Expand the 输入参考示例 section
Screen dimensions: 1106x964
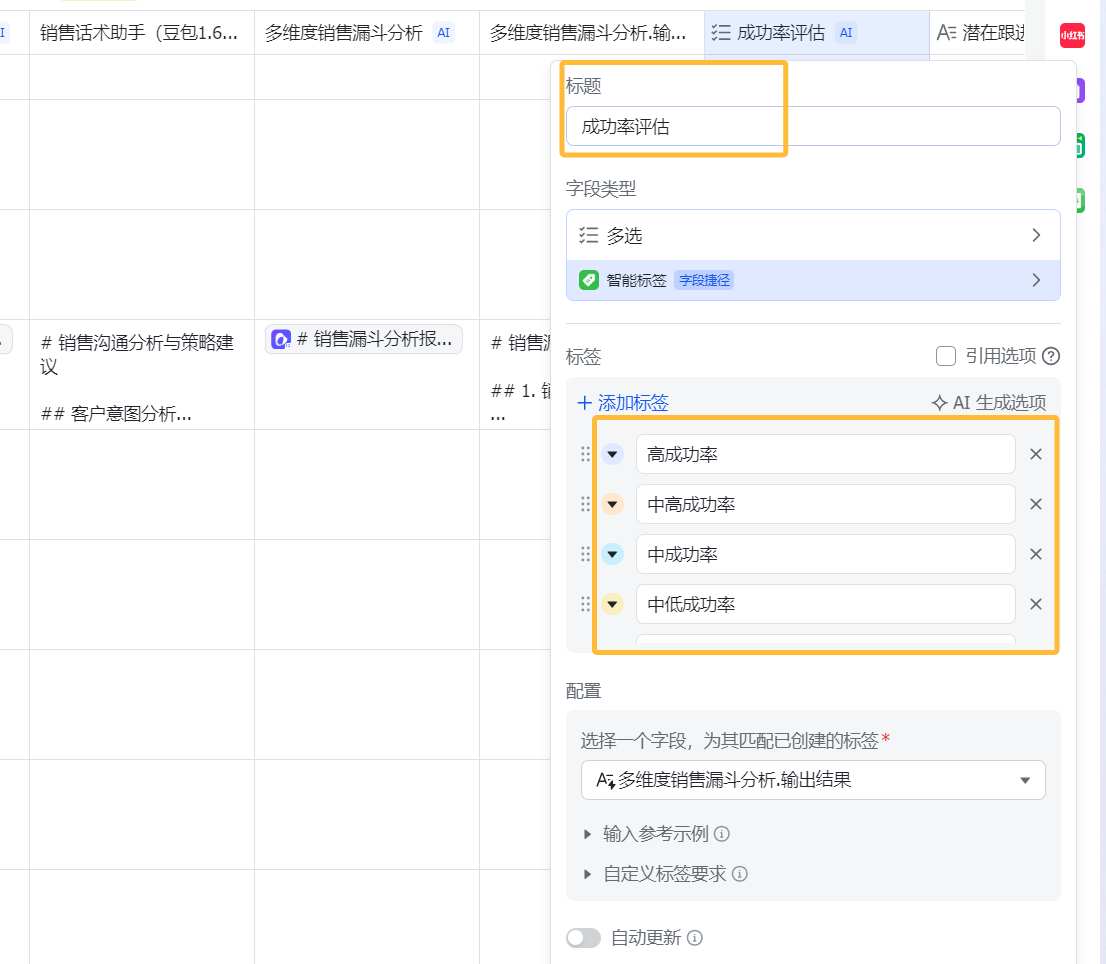tap(655, 834)
